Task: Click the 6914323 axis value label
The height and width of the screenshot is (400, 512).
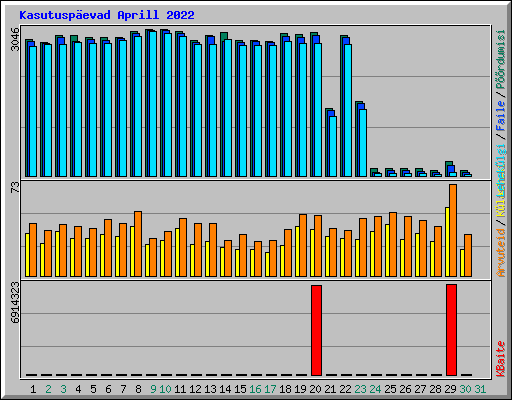Action: click(x=15, y=303)
